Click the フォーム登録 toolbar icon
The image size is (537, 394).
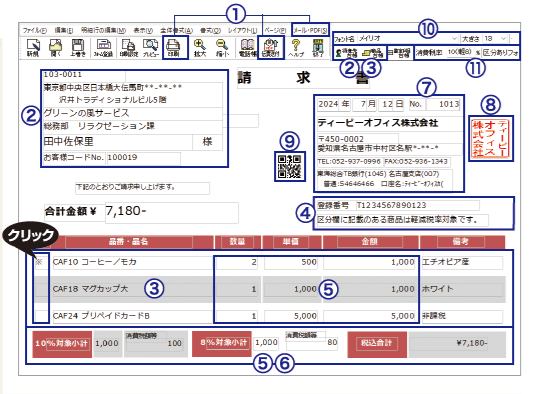(103, 48)
